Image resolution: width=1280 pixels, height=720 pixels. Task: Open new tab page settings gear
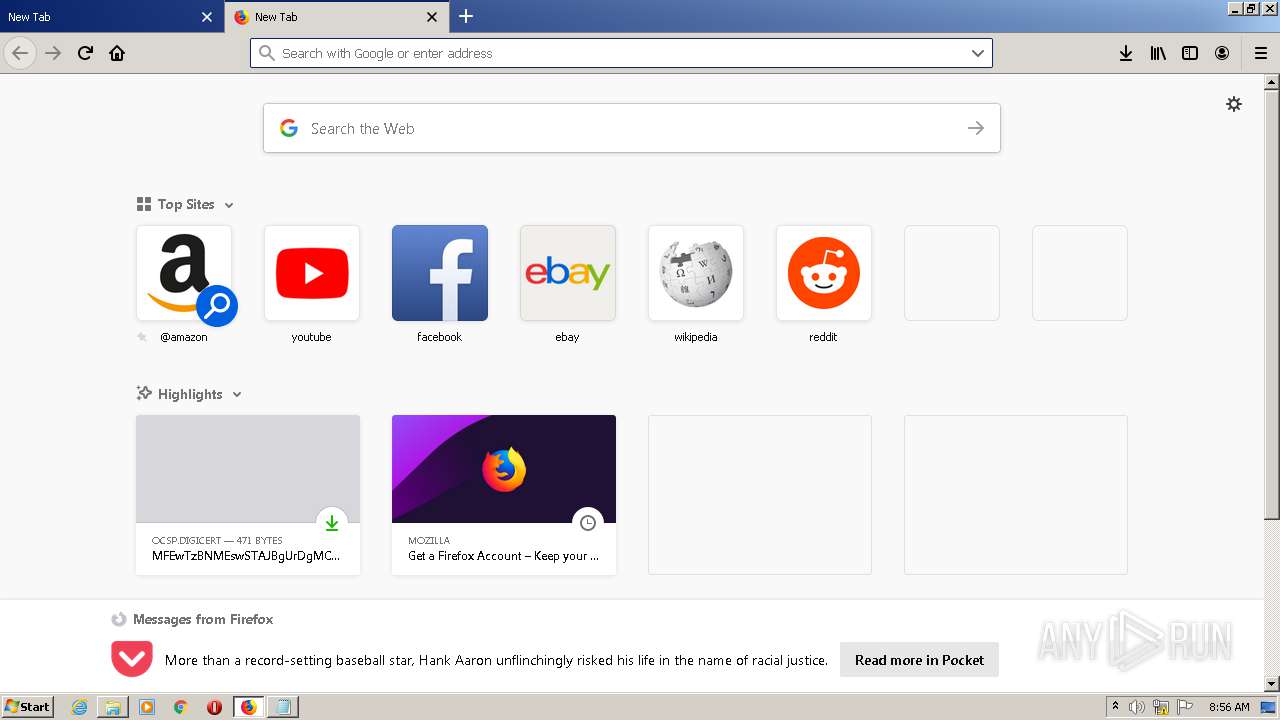pyautogui.click(x=1234, y=104)
